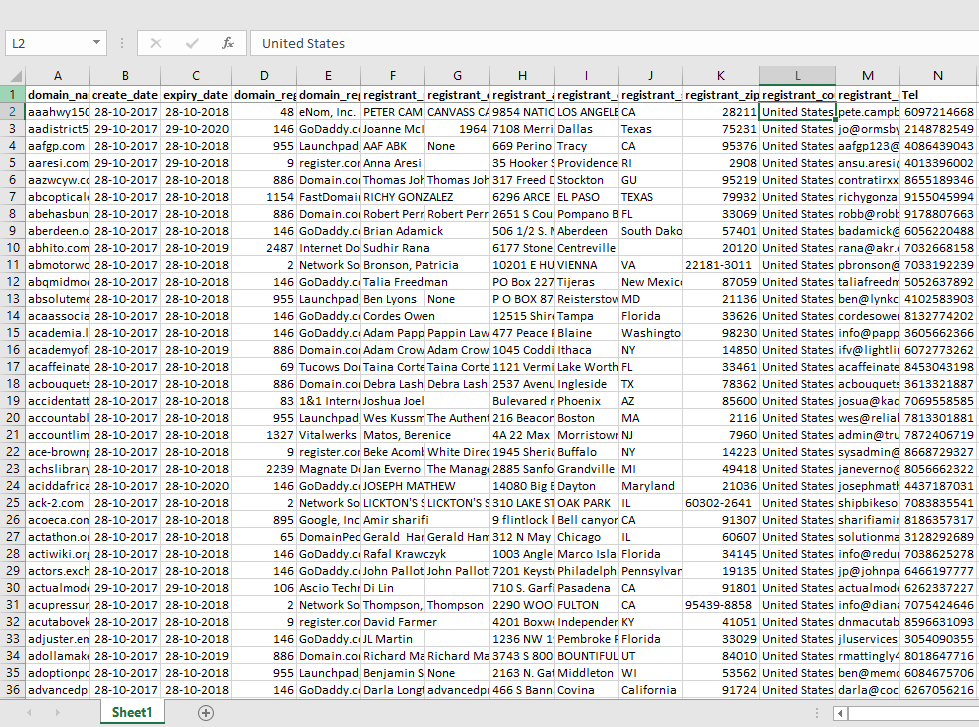The image size is (979, 727).
Task: Open the Name Box dropdown arrow
Action: click(x=96, y=43)
